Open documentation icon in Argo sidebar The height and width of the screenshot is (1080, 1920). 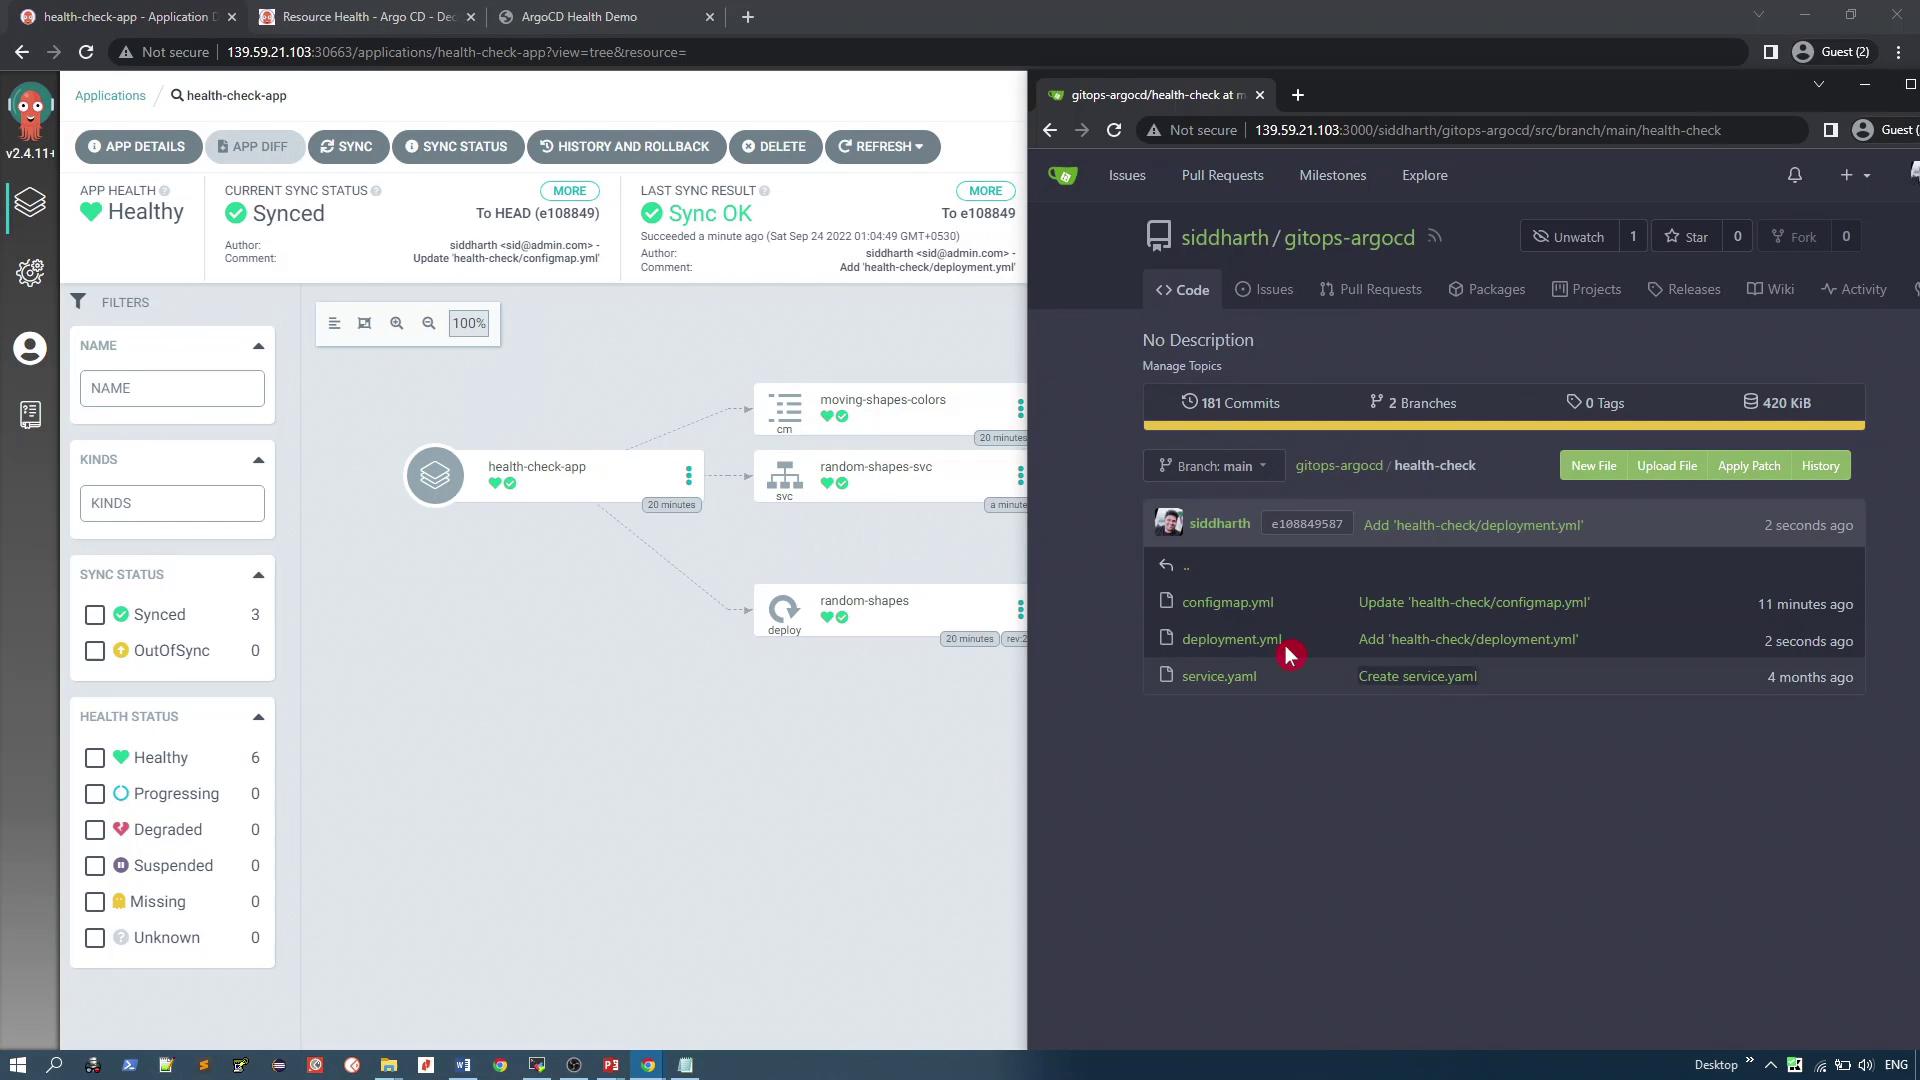30,414
